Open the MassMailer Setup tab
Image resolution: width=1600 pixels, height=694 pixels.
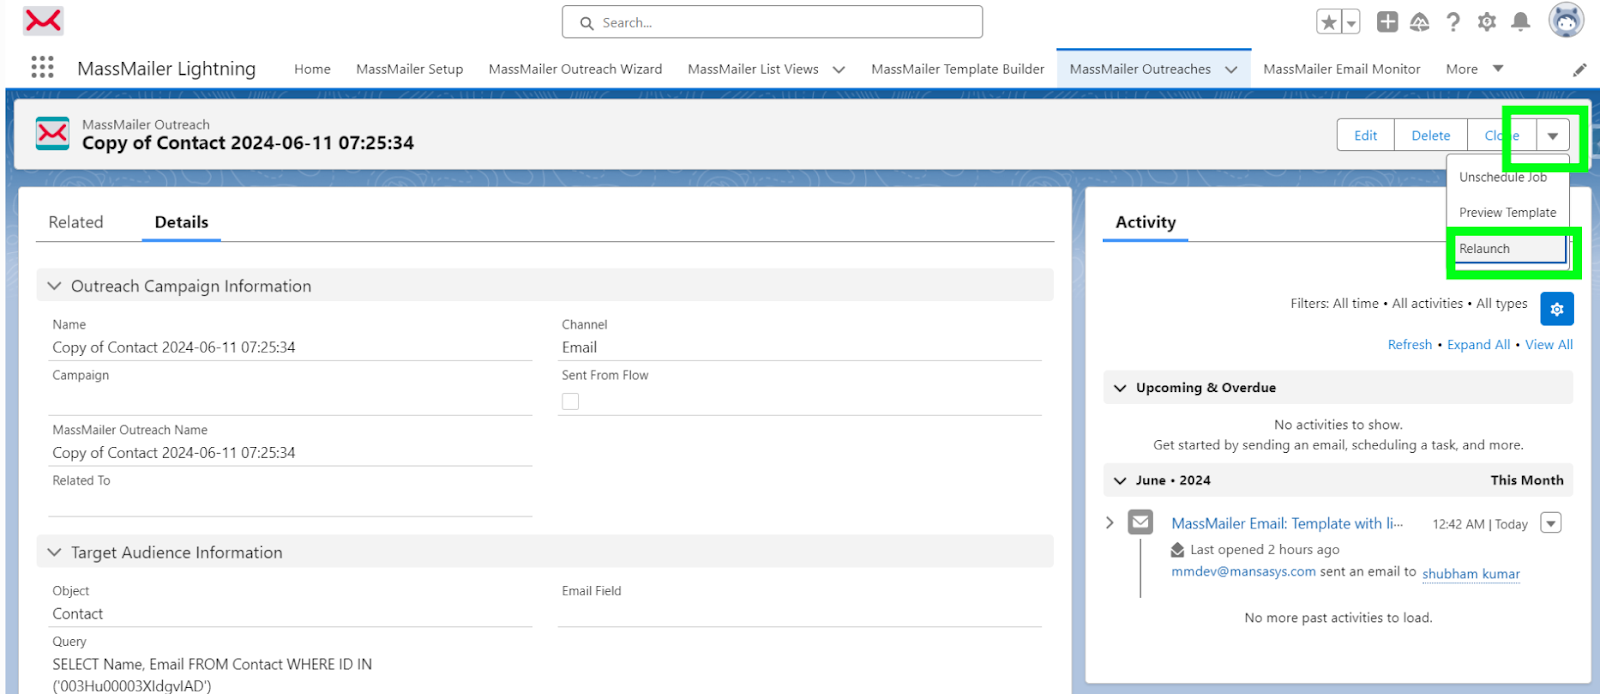coord(409,69)
